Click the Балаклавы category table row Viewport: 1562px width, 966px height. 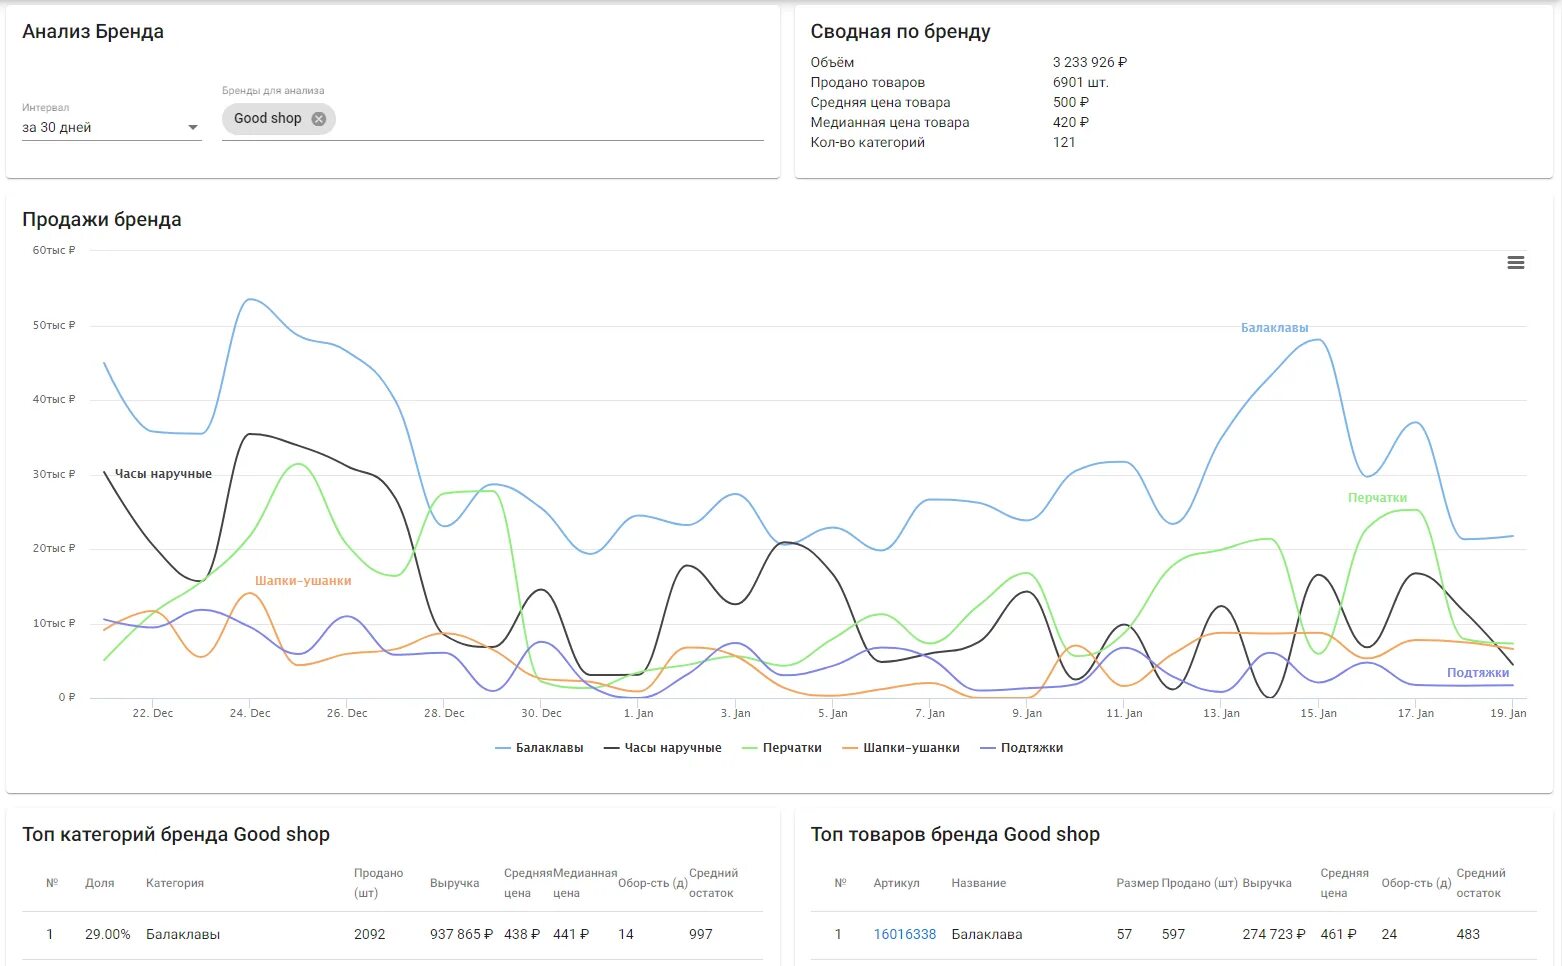coord(392,934)
